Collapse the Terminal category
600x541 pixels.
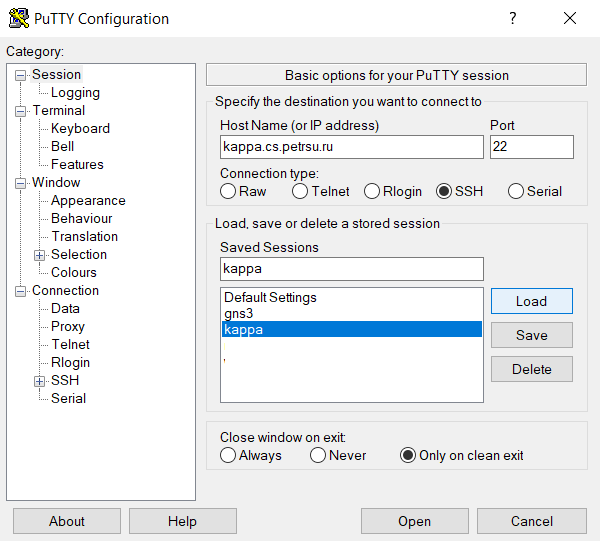point(21,111)
